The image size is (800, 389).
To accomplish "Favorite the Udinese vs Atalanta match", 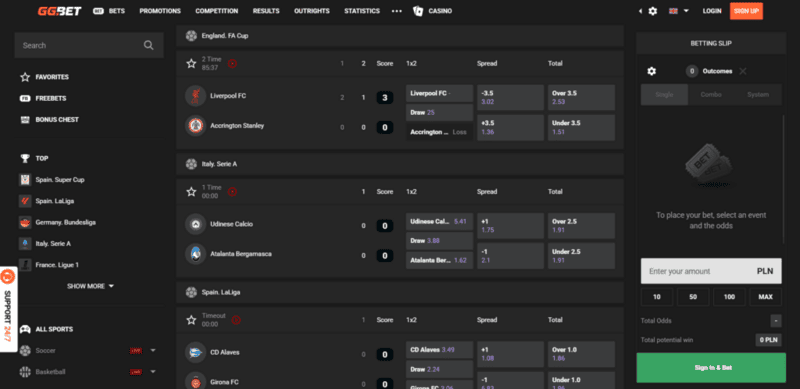I will [x=191, y=192].
